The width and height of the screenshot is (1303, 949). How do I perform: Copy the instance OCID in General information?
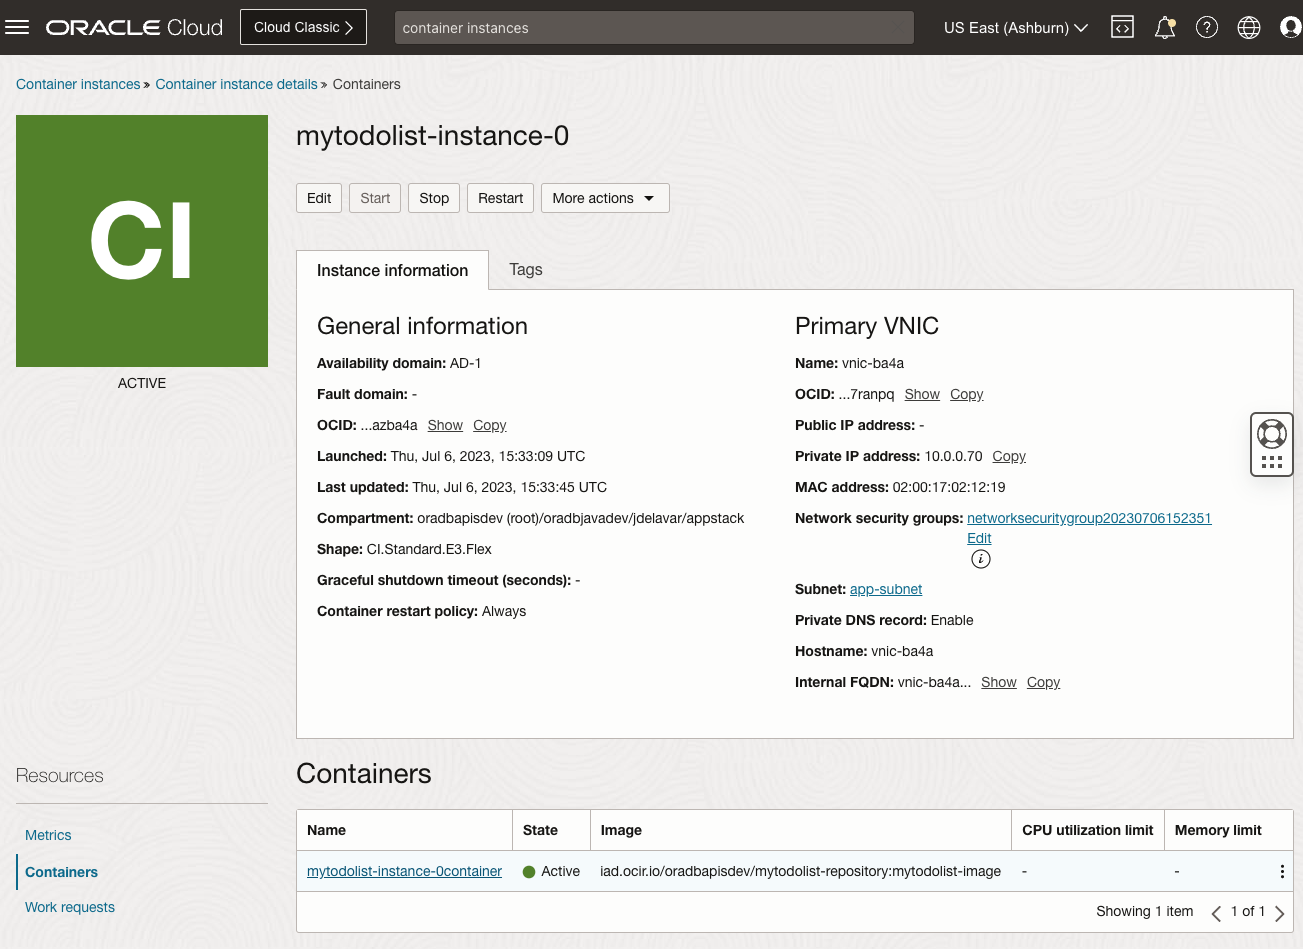(x=489, y=425)
